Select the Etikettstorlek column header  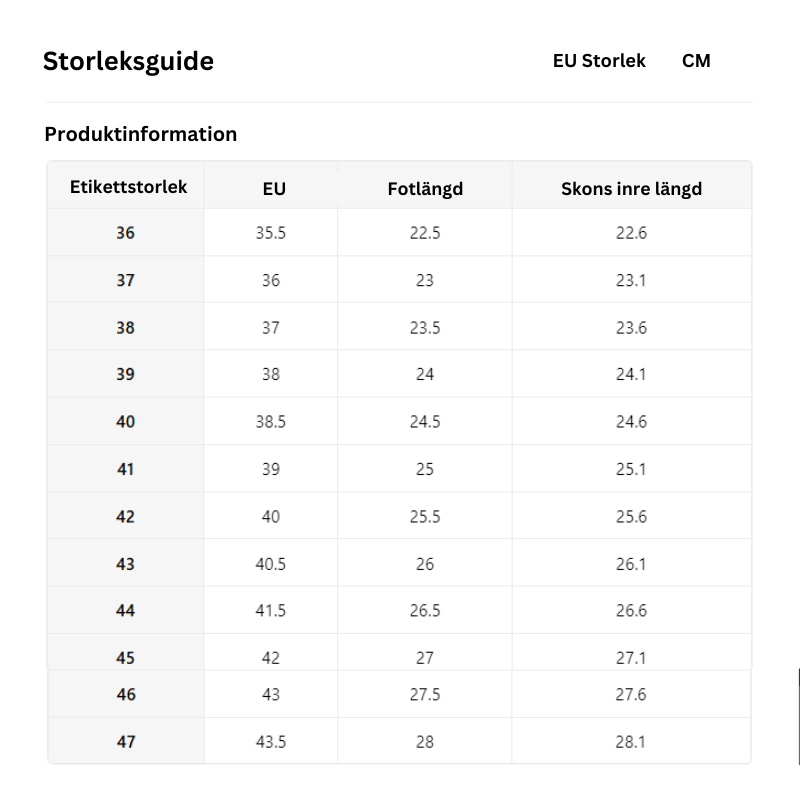[x=128, y=187]
